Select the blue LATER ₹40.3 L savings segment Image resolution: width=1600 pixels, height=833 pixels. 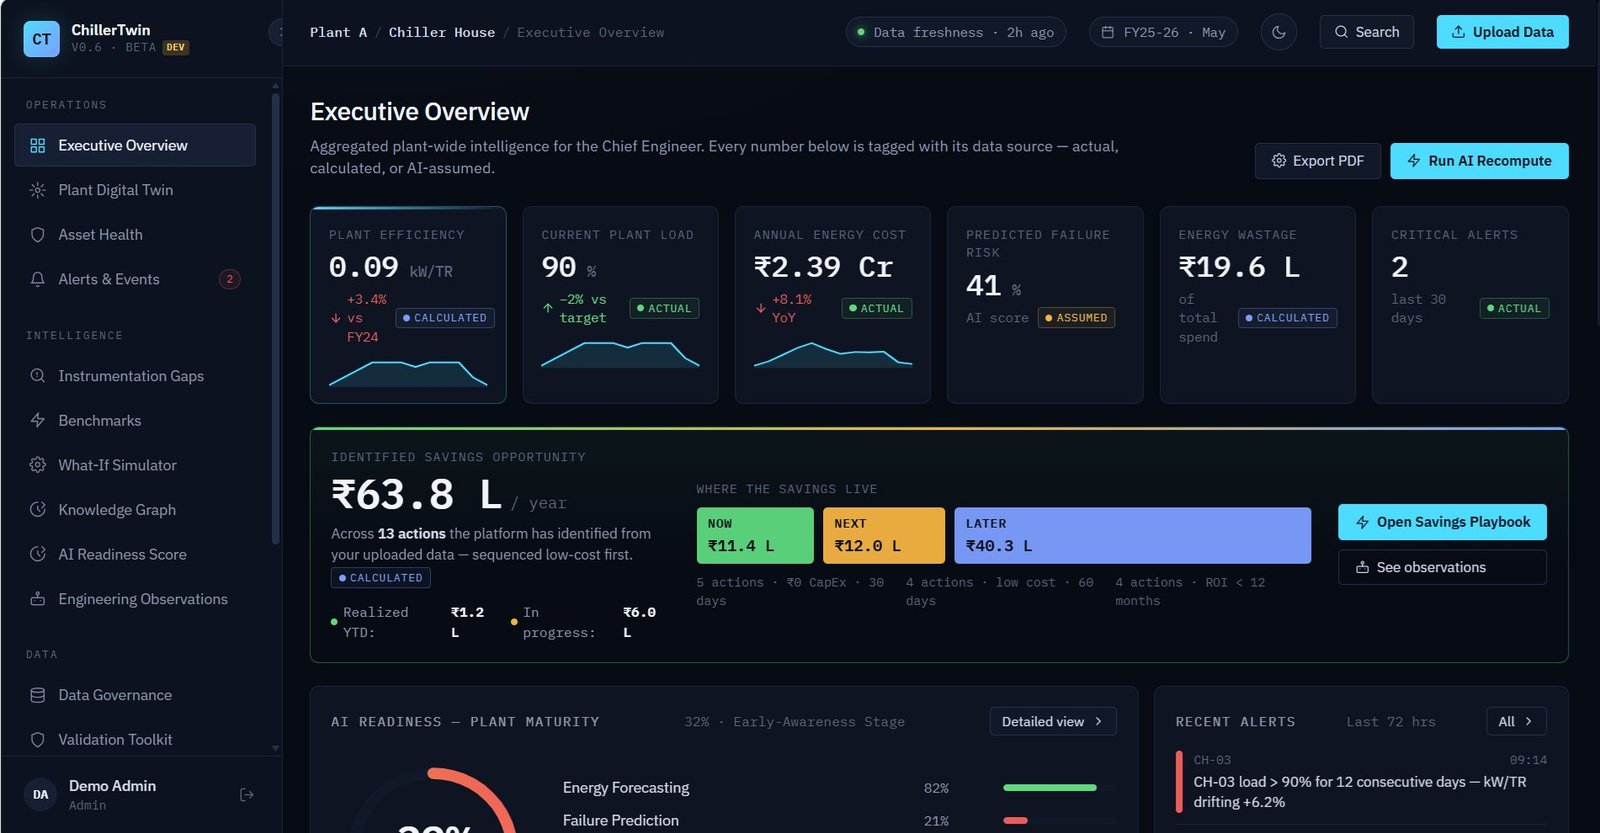pyautogui.click(x=1132, y=536)
